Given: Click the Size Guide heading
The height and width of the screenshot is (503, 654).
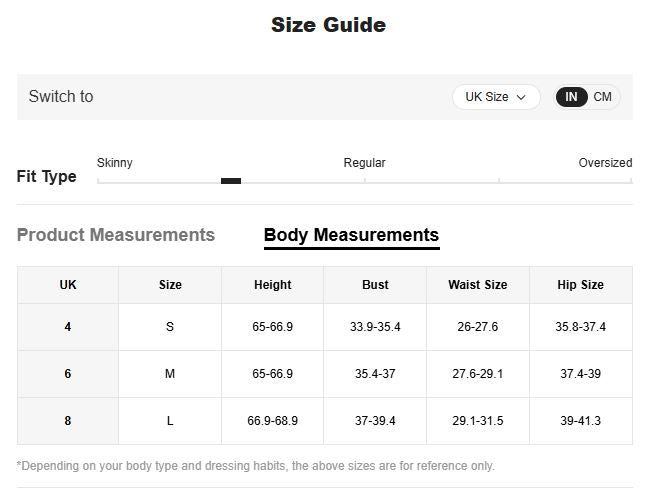Looking at the screenshot, I should (328, 25).
